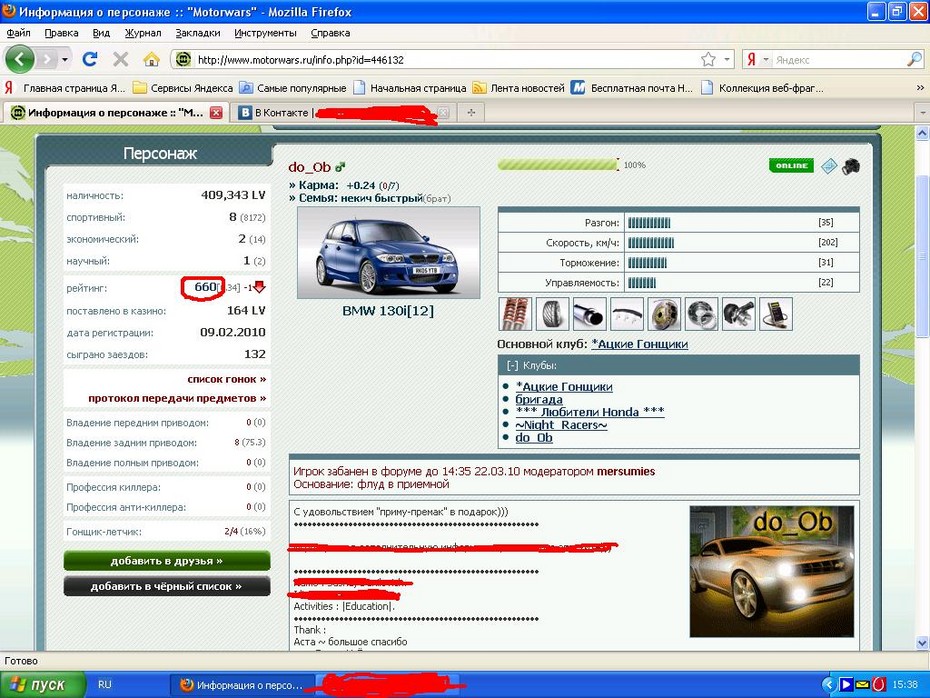Go to home page via house icon
The width and height of the screenshot is (930, 698).
coord(151,59)
